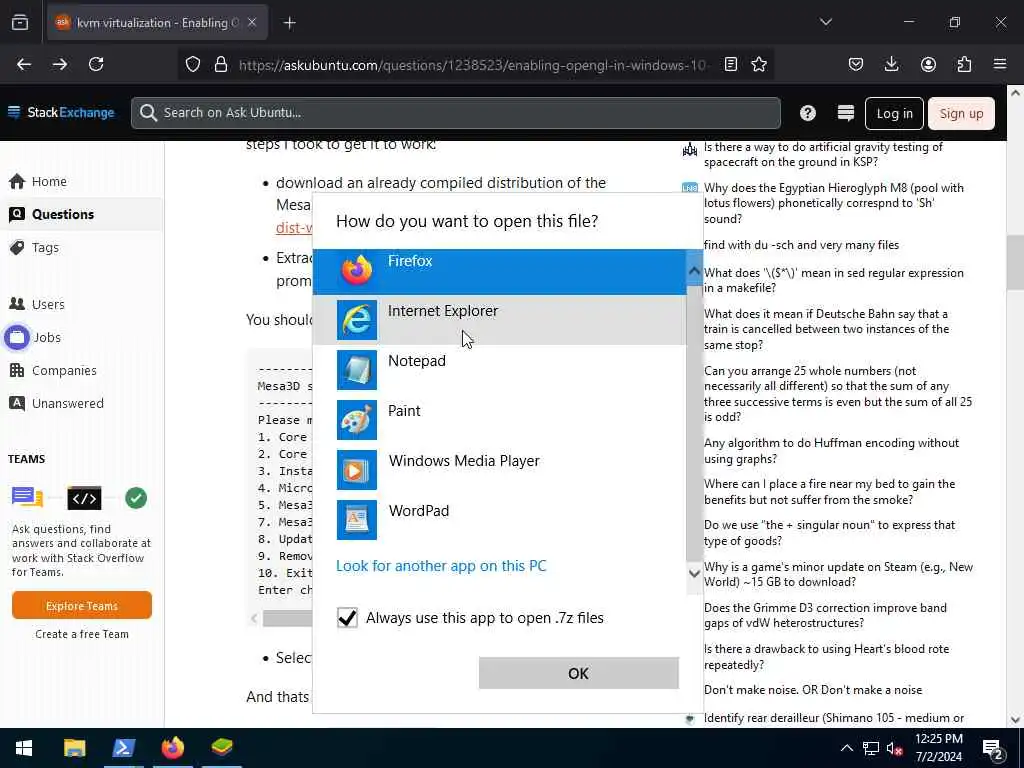This screenshot has height=768, width=1024.
Task: Open the Firefox hamburger menu
Action: [x=1000, y=64]
